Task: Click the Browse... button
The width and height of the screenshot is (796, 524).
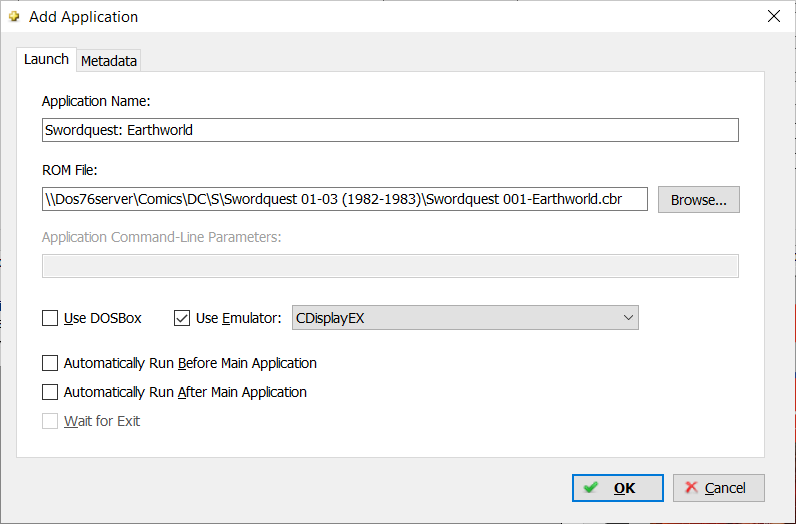Action: click(x=699, y=200)
